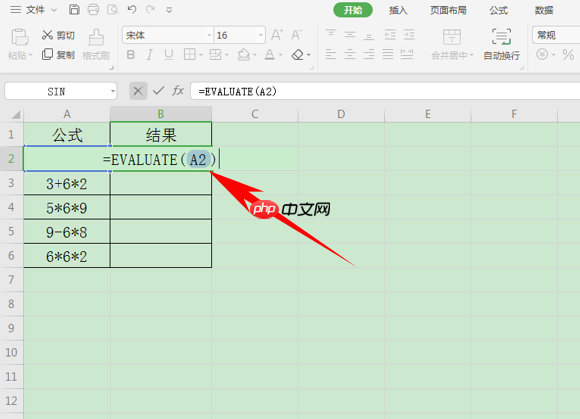Click the Borders grid icon
580x419 pixels.
190,55
